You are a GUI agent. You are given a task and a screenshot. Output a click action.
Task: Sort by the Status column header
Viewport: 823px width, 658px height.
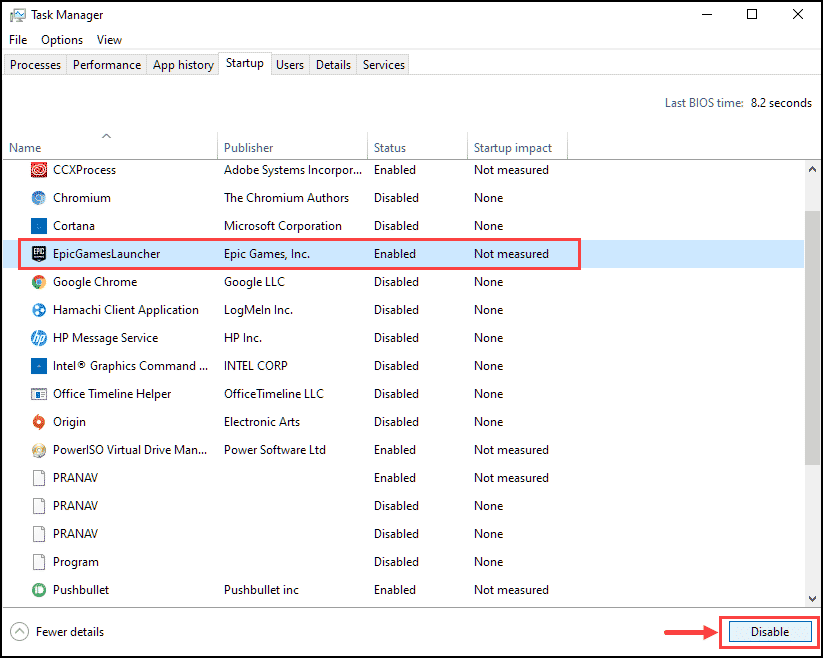417,146
